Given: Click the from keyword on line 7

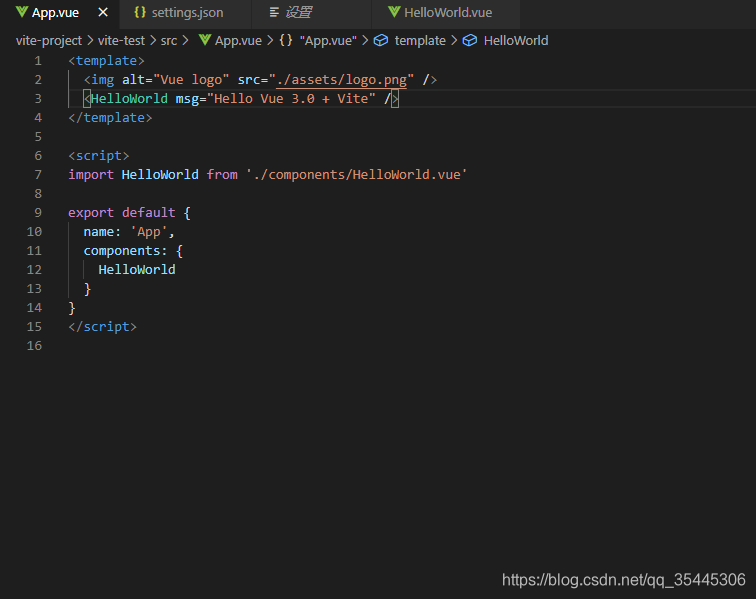Looking at the screenshot, I should tap(222, 175).
